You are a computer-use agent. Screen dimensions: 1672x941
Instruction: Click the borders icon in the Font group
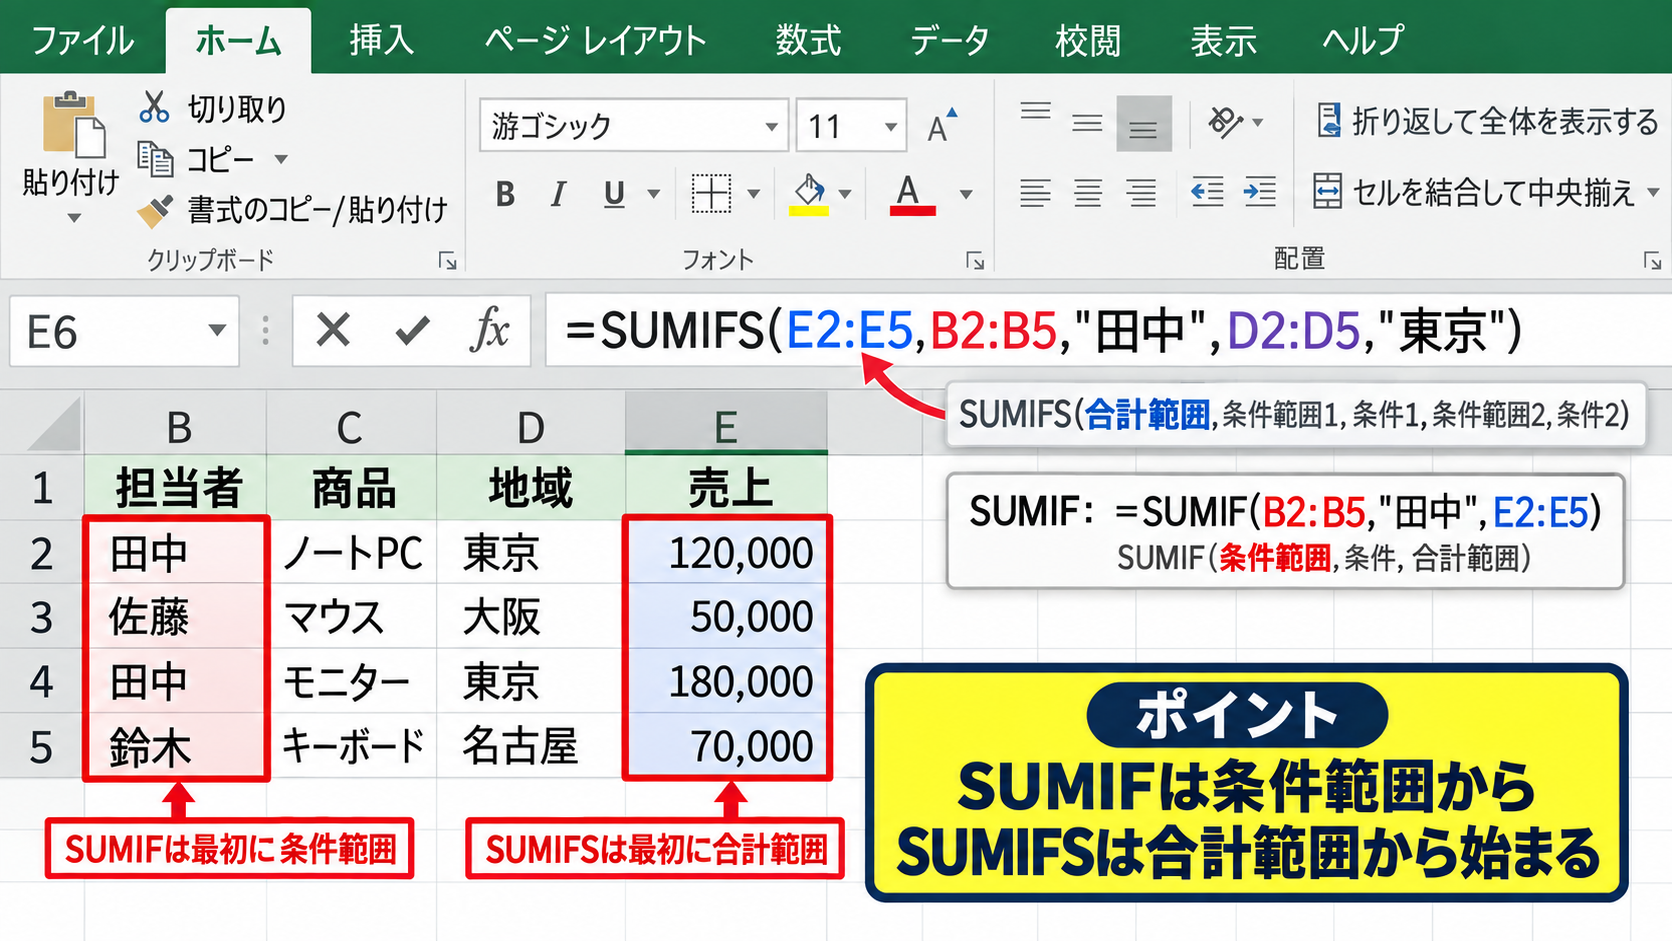coord(711,193)
